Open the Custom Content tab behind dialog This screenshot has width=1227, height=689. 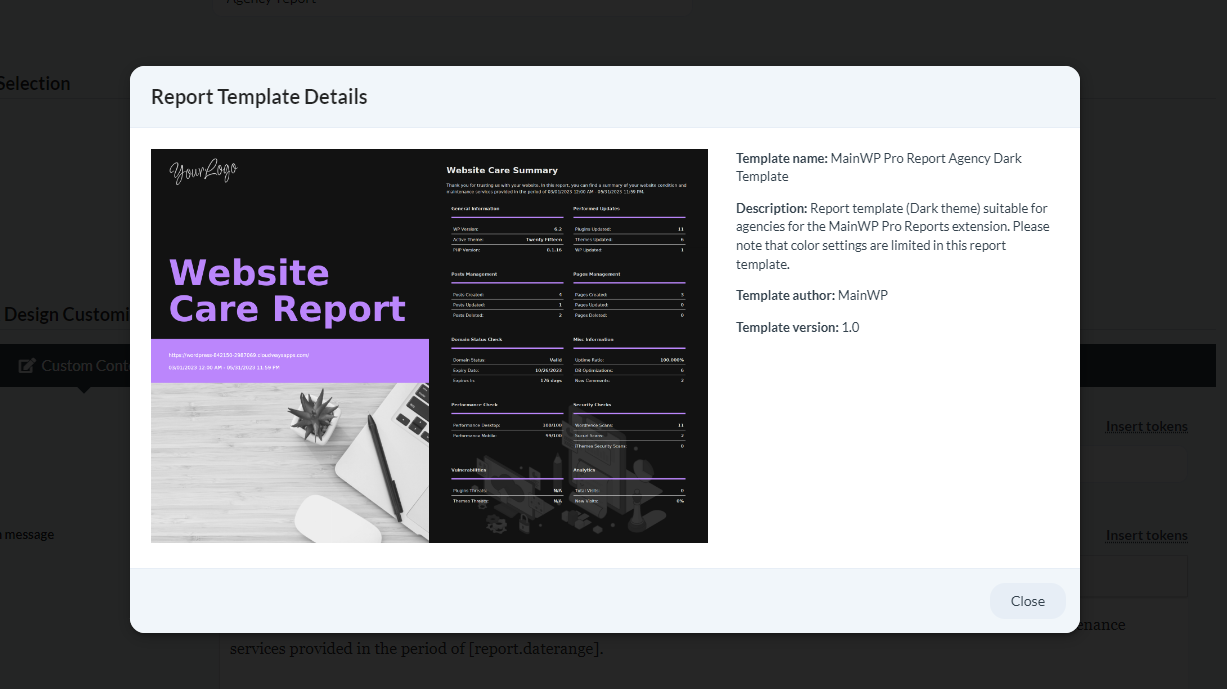pos(73,366)
